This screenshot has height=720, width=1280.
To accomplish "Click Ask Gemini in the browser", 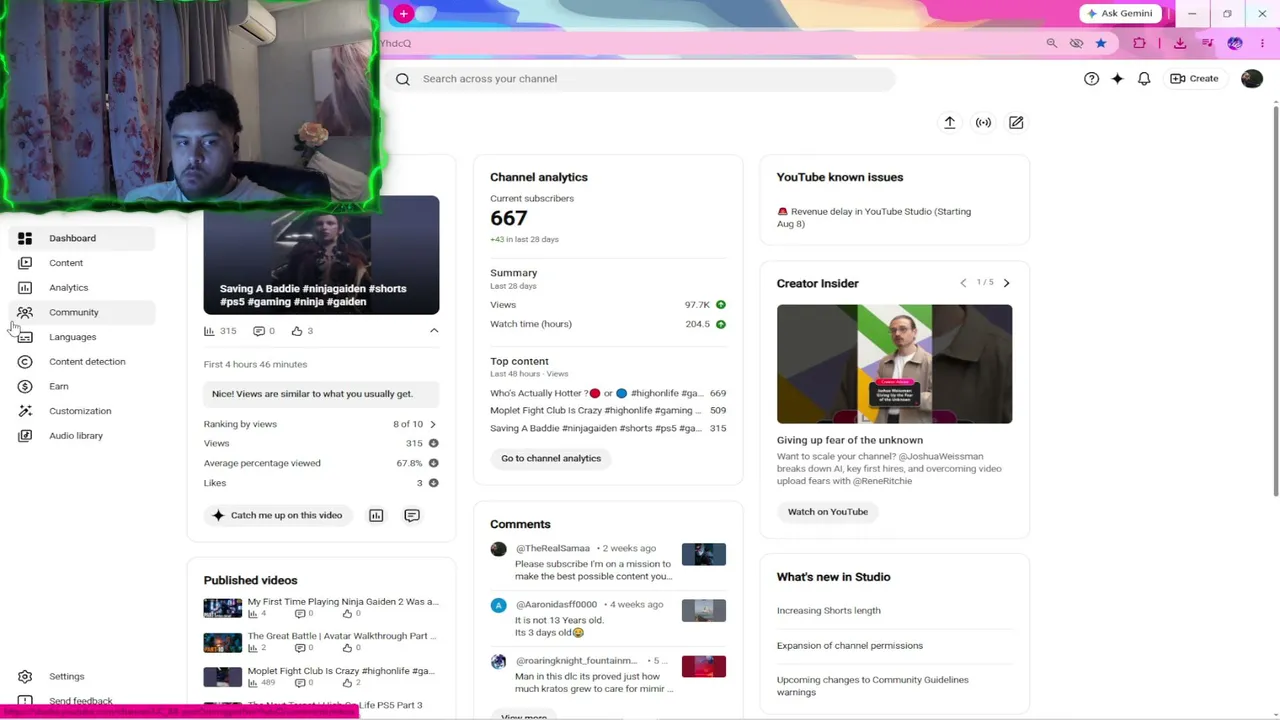I will pos(1118,13).
